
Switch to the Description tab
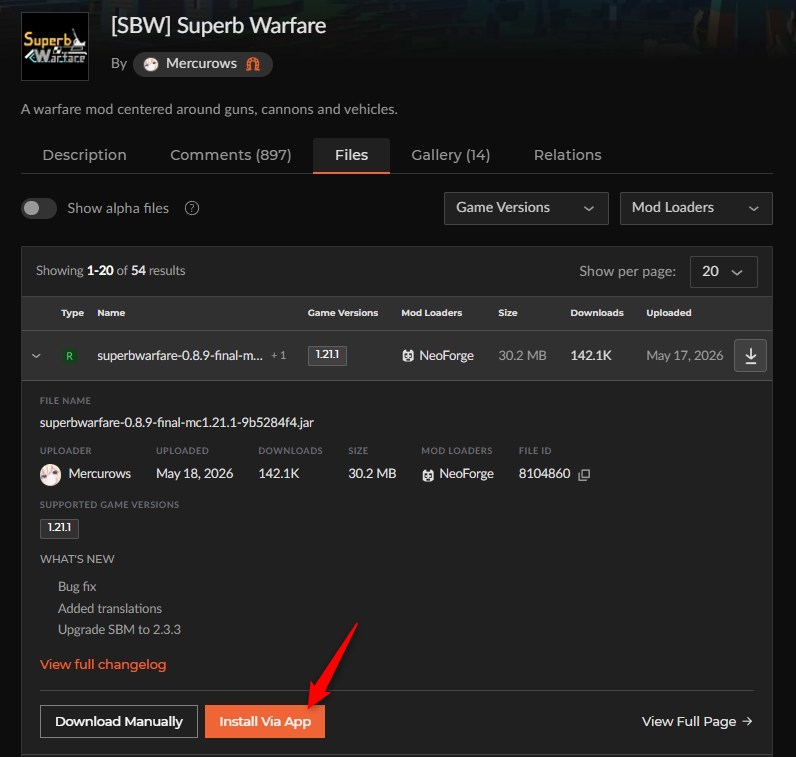(x=84, y=155)
